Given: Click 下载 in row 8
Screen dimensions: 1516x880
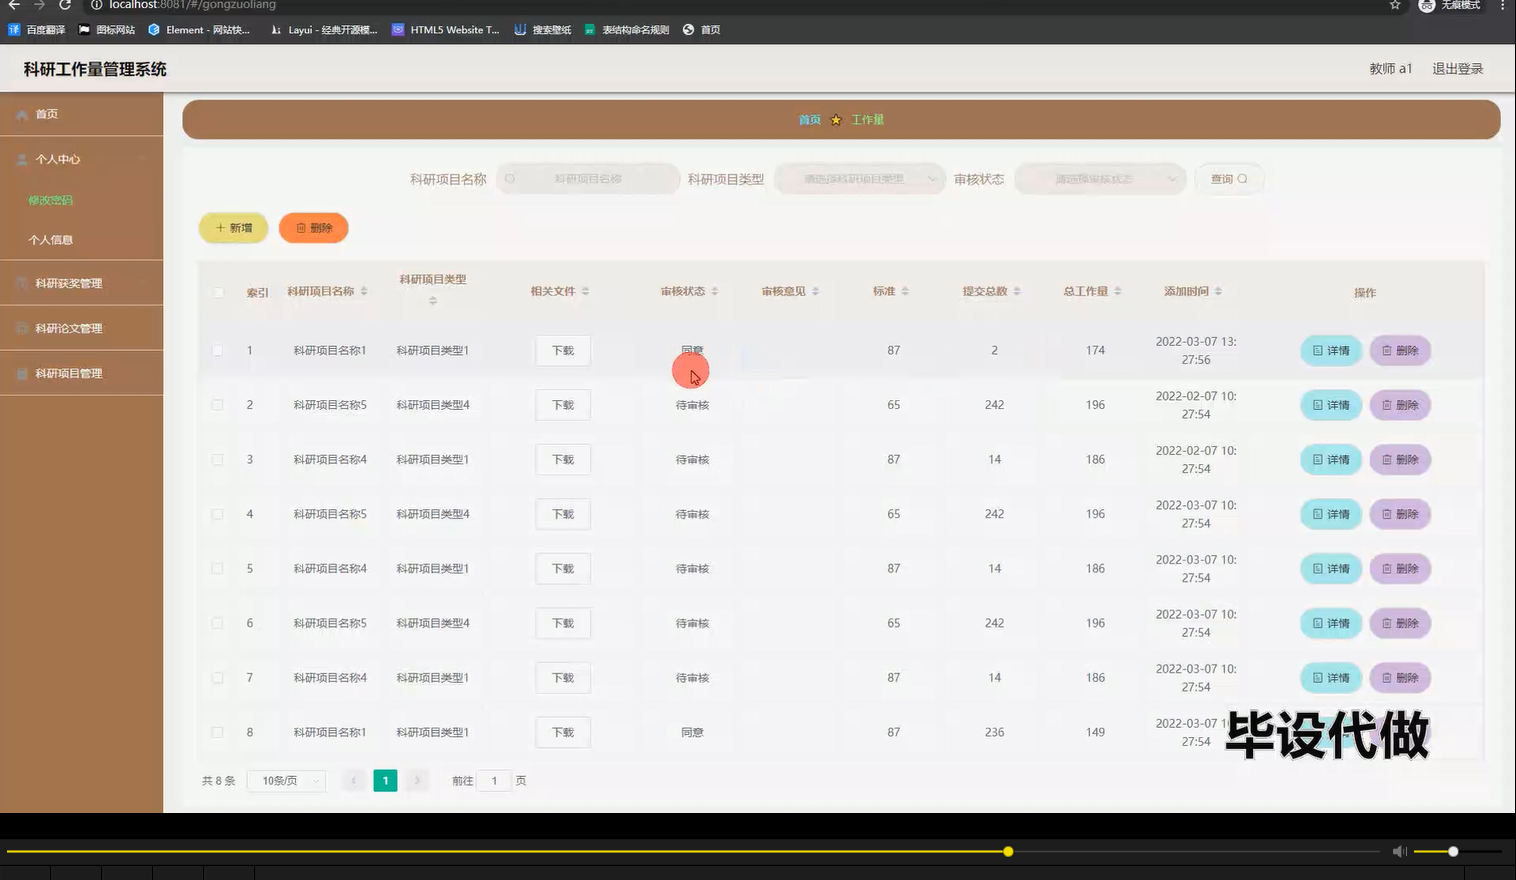Looking at the screenshot, I should coord(563,732).
